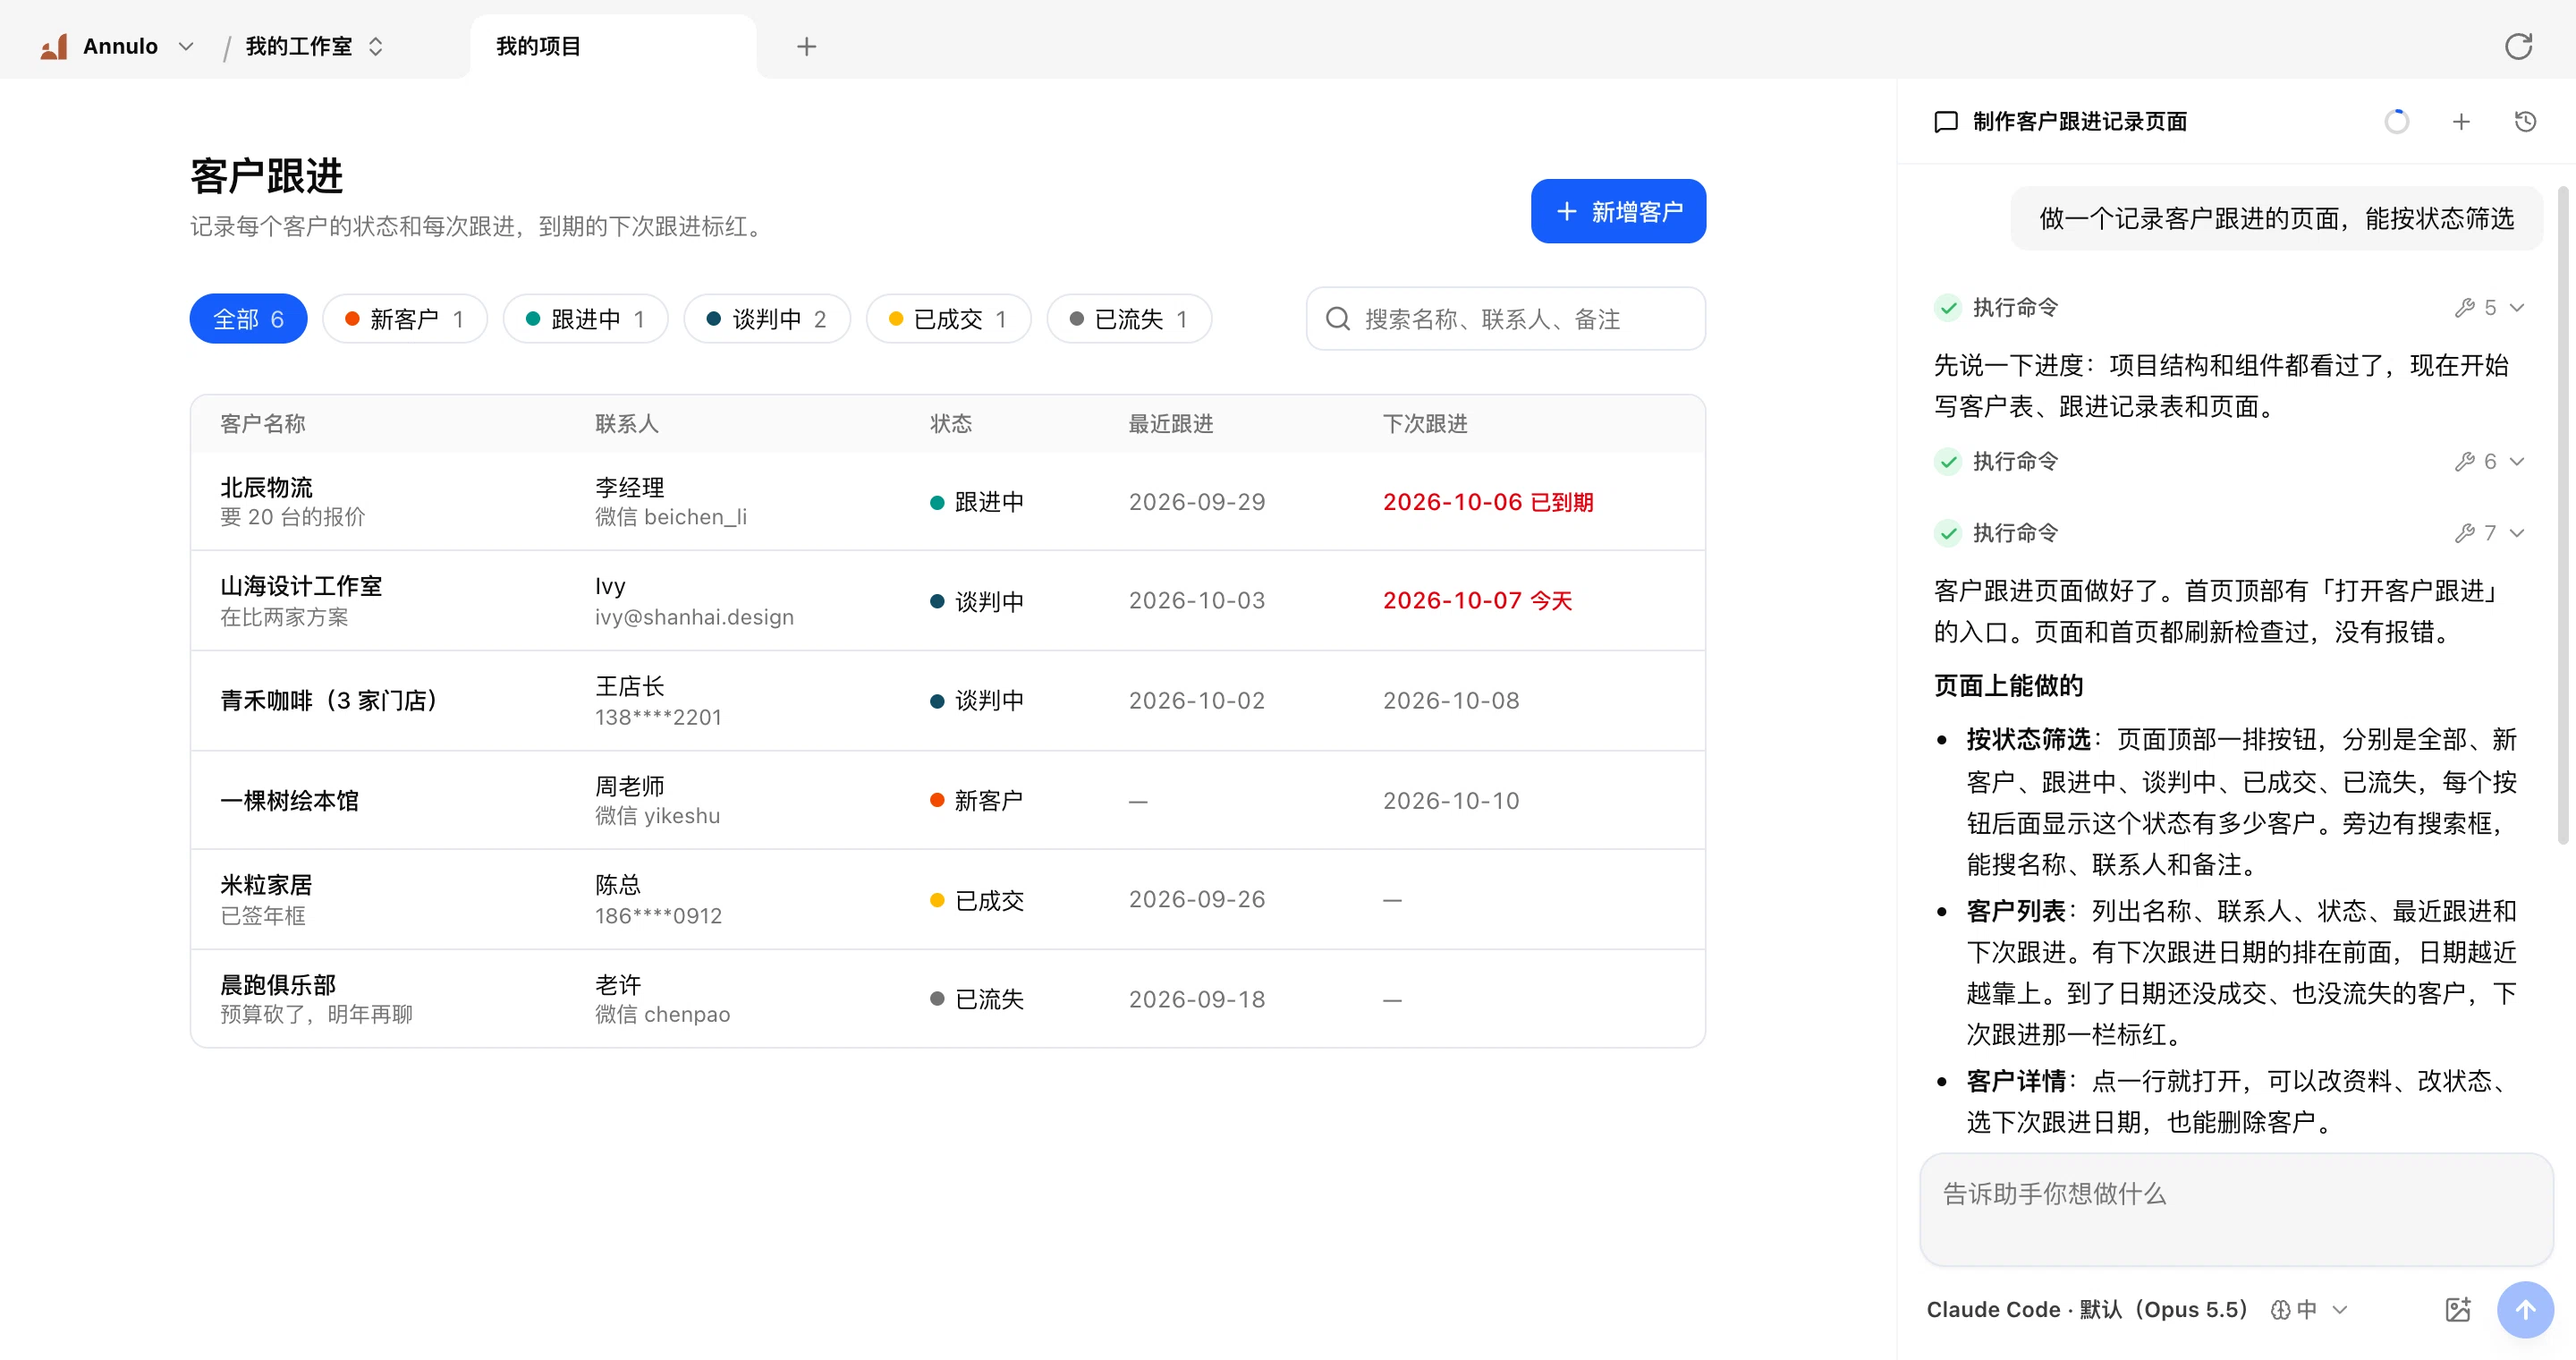
Task: Open the 山海设计工作室 customer row
Action: point(947,601)
